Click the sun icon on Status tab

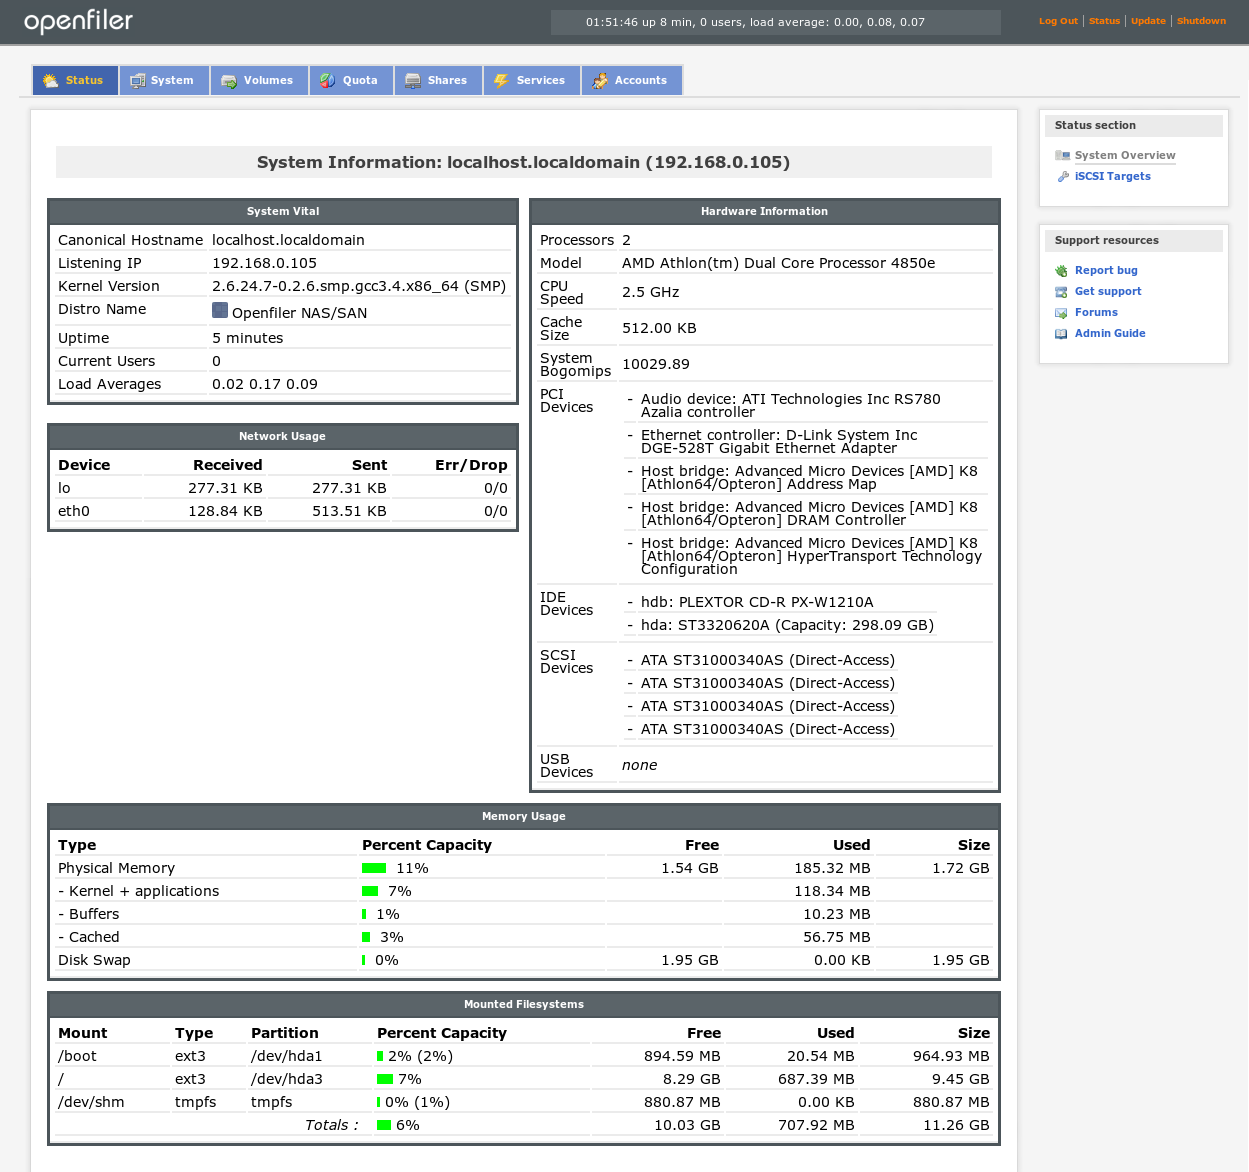(50, 81)
